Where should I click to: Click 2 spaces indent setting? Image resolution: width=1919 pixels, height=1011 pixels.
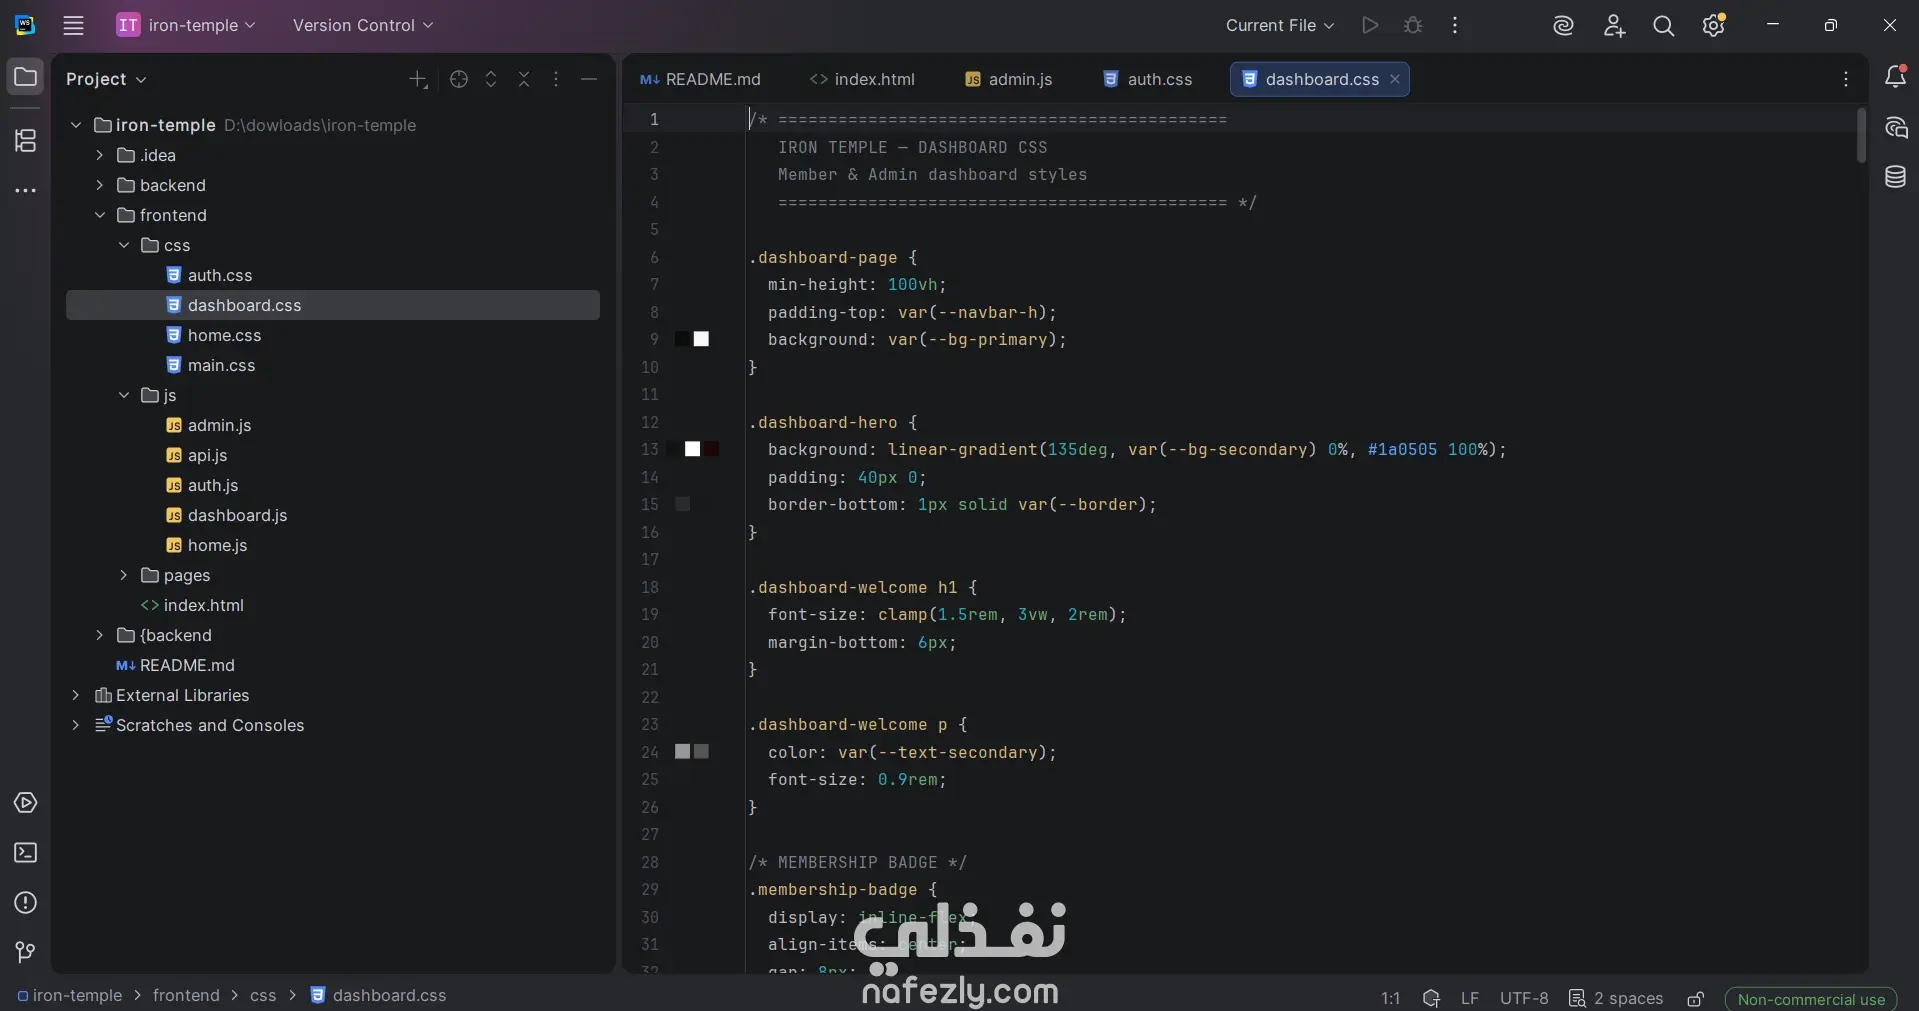[1616, 998]
